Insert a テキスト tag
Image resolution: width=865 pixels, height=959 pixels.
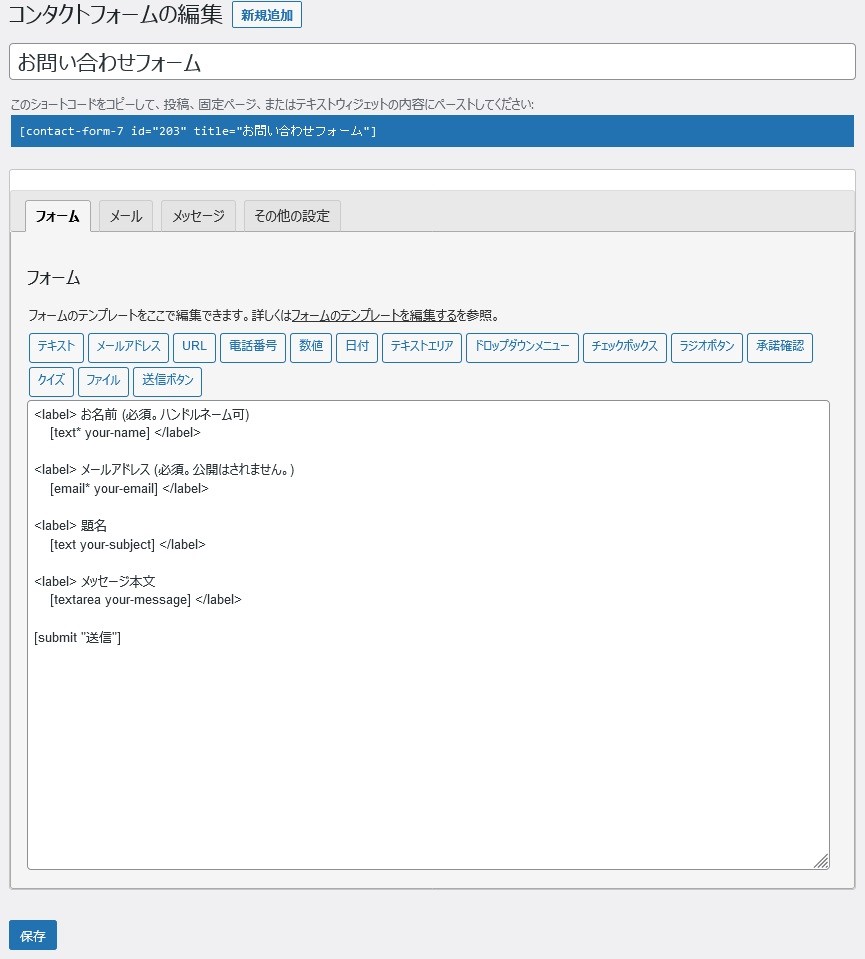point(56,347)
